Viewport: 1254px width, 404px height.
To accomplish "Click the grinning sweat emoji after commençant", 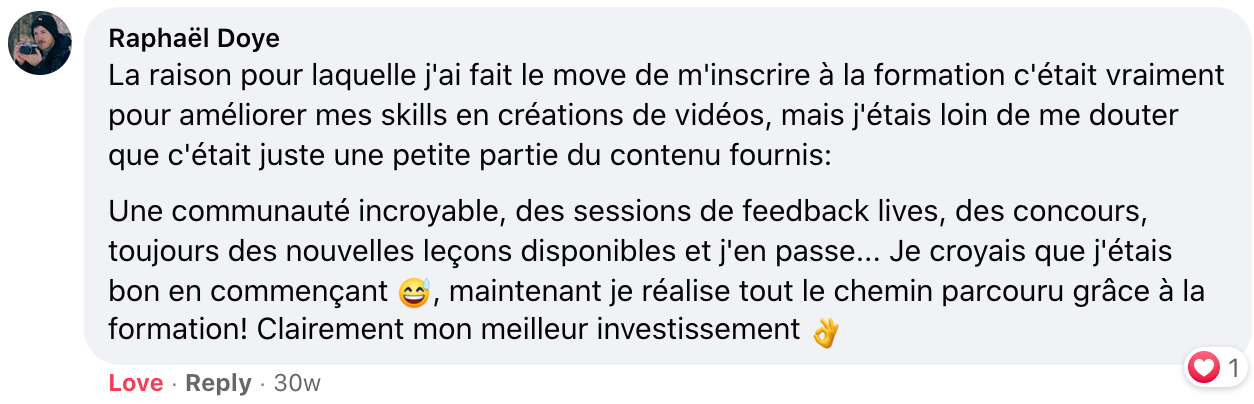I will pyautogui.click(x=413, y=294).
